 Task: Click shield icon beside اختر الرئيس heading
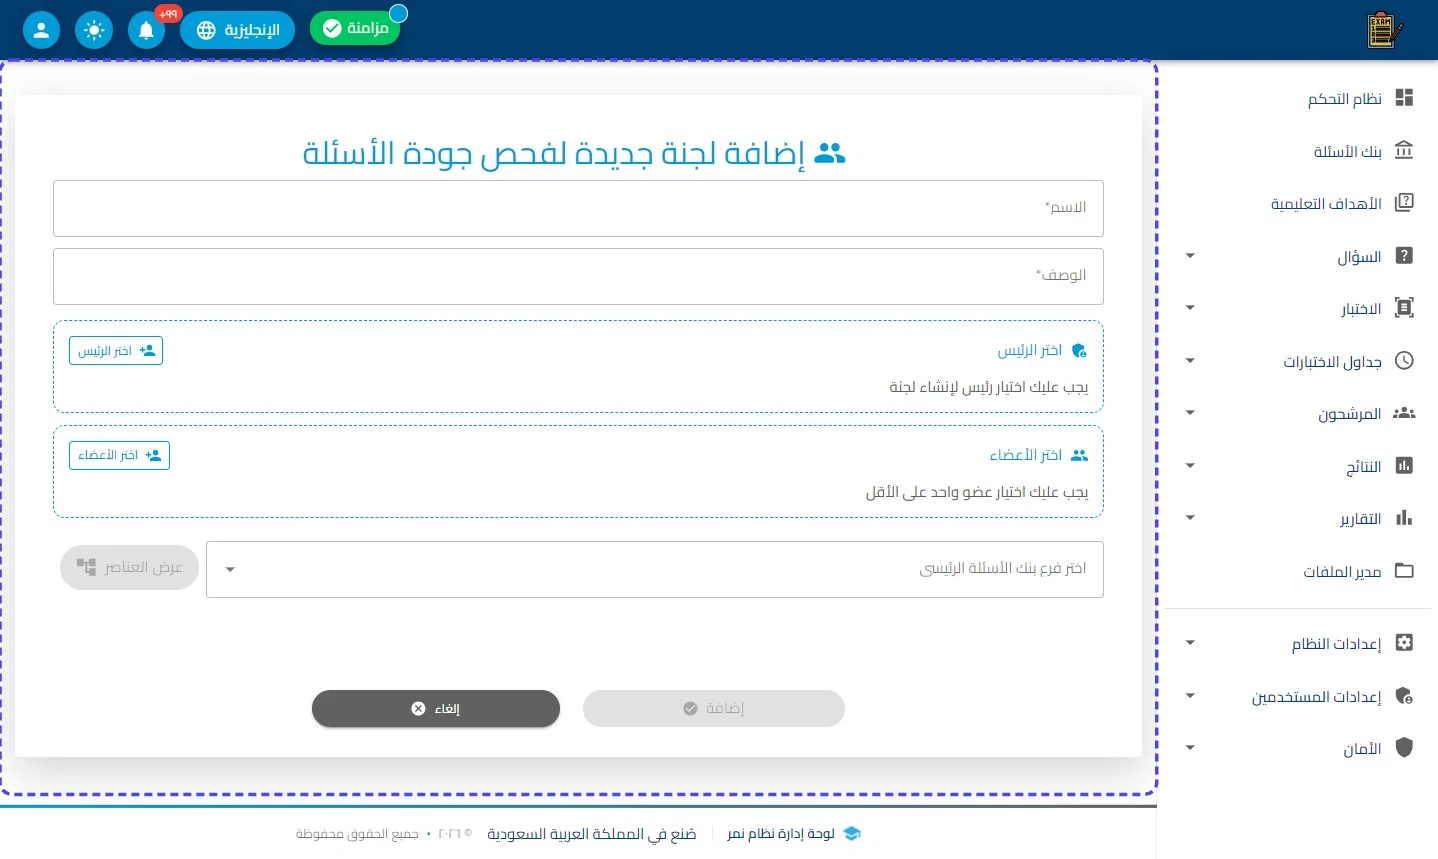[1079, 351]
